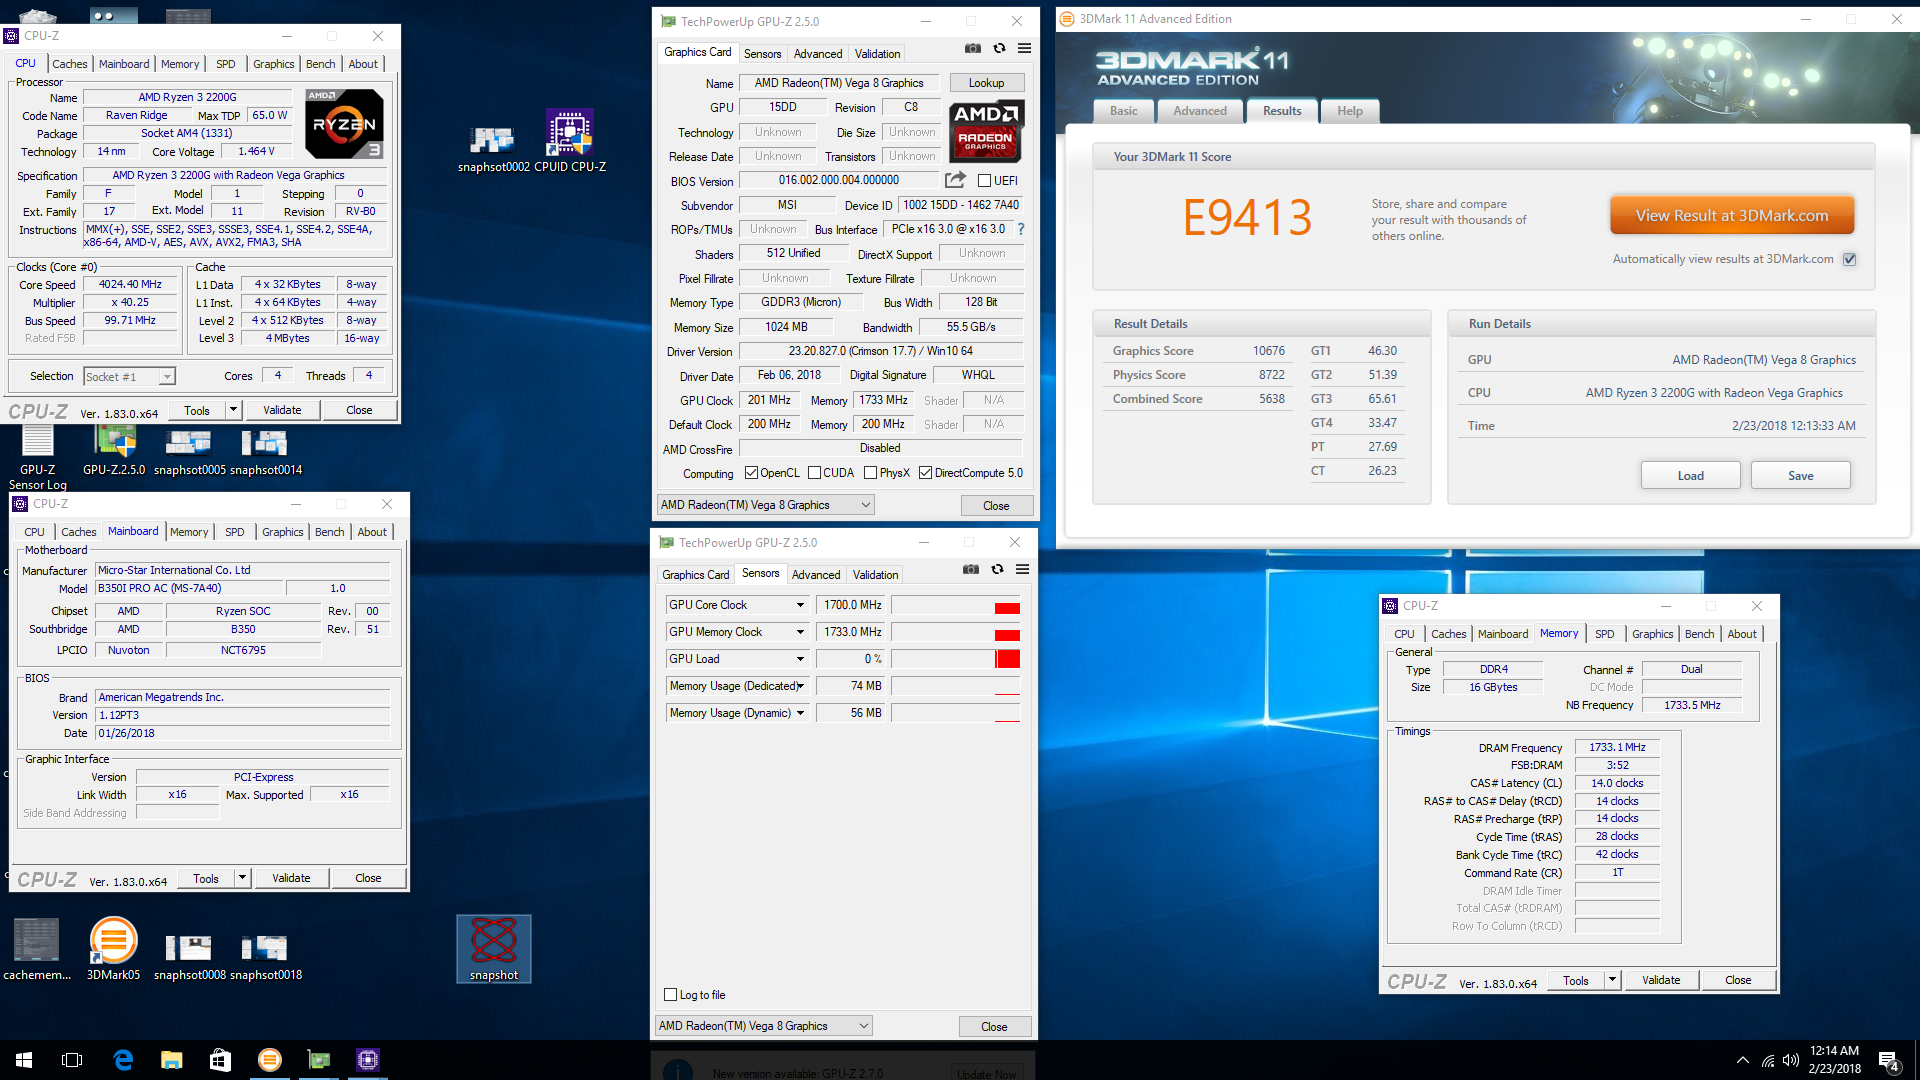The width and height of the screenshot is (1920, 1080).
Task: Open snaphsot0008 desktop icon
Action: (190, 957)
